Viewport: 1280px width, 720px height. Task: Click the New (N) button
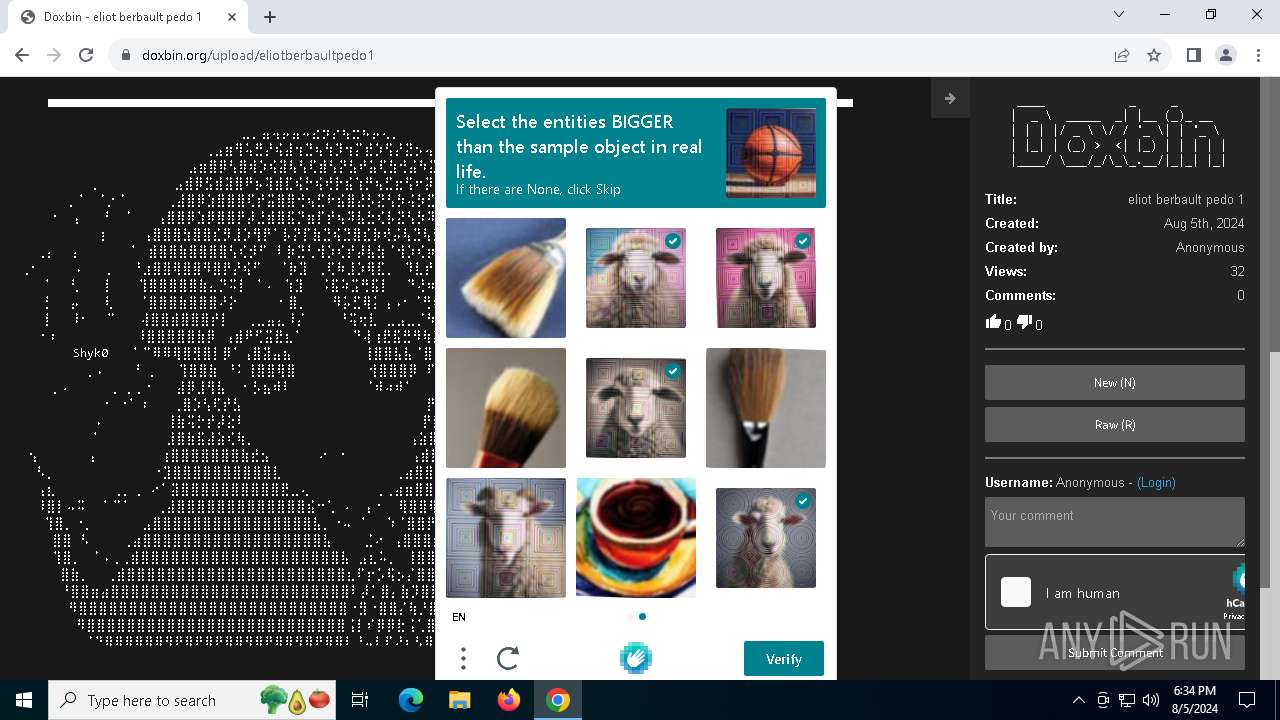[1115, 383]
